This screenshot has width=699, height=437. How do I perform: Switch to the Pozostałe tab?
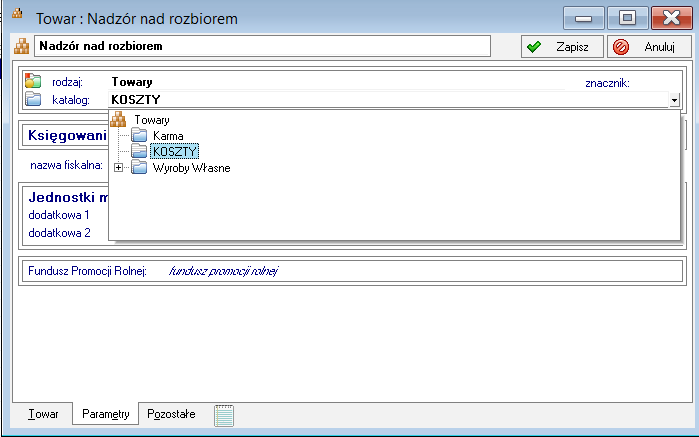tap(171, 414)
